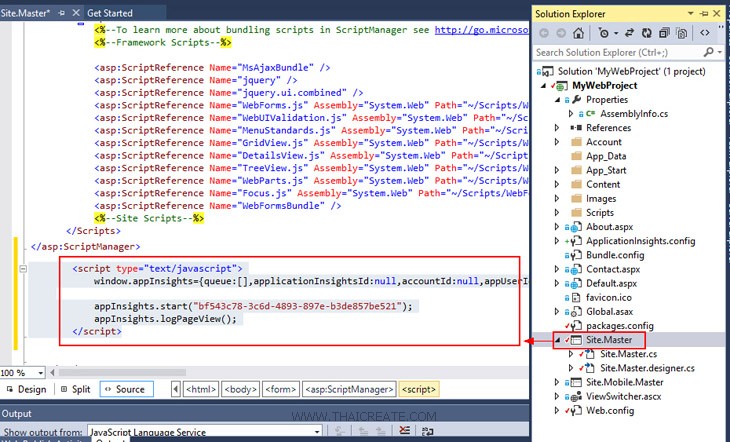730x442 pixels.
Task: Click Clear All icon in Output toolbar
Action: click(405, 431)
